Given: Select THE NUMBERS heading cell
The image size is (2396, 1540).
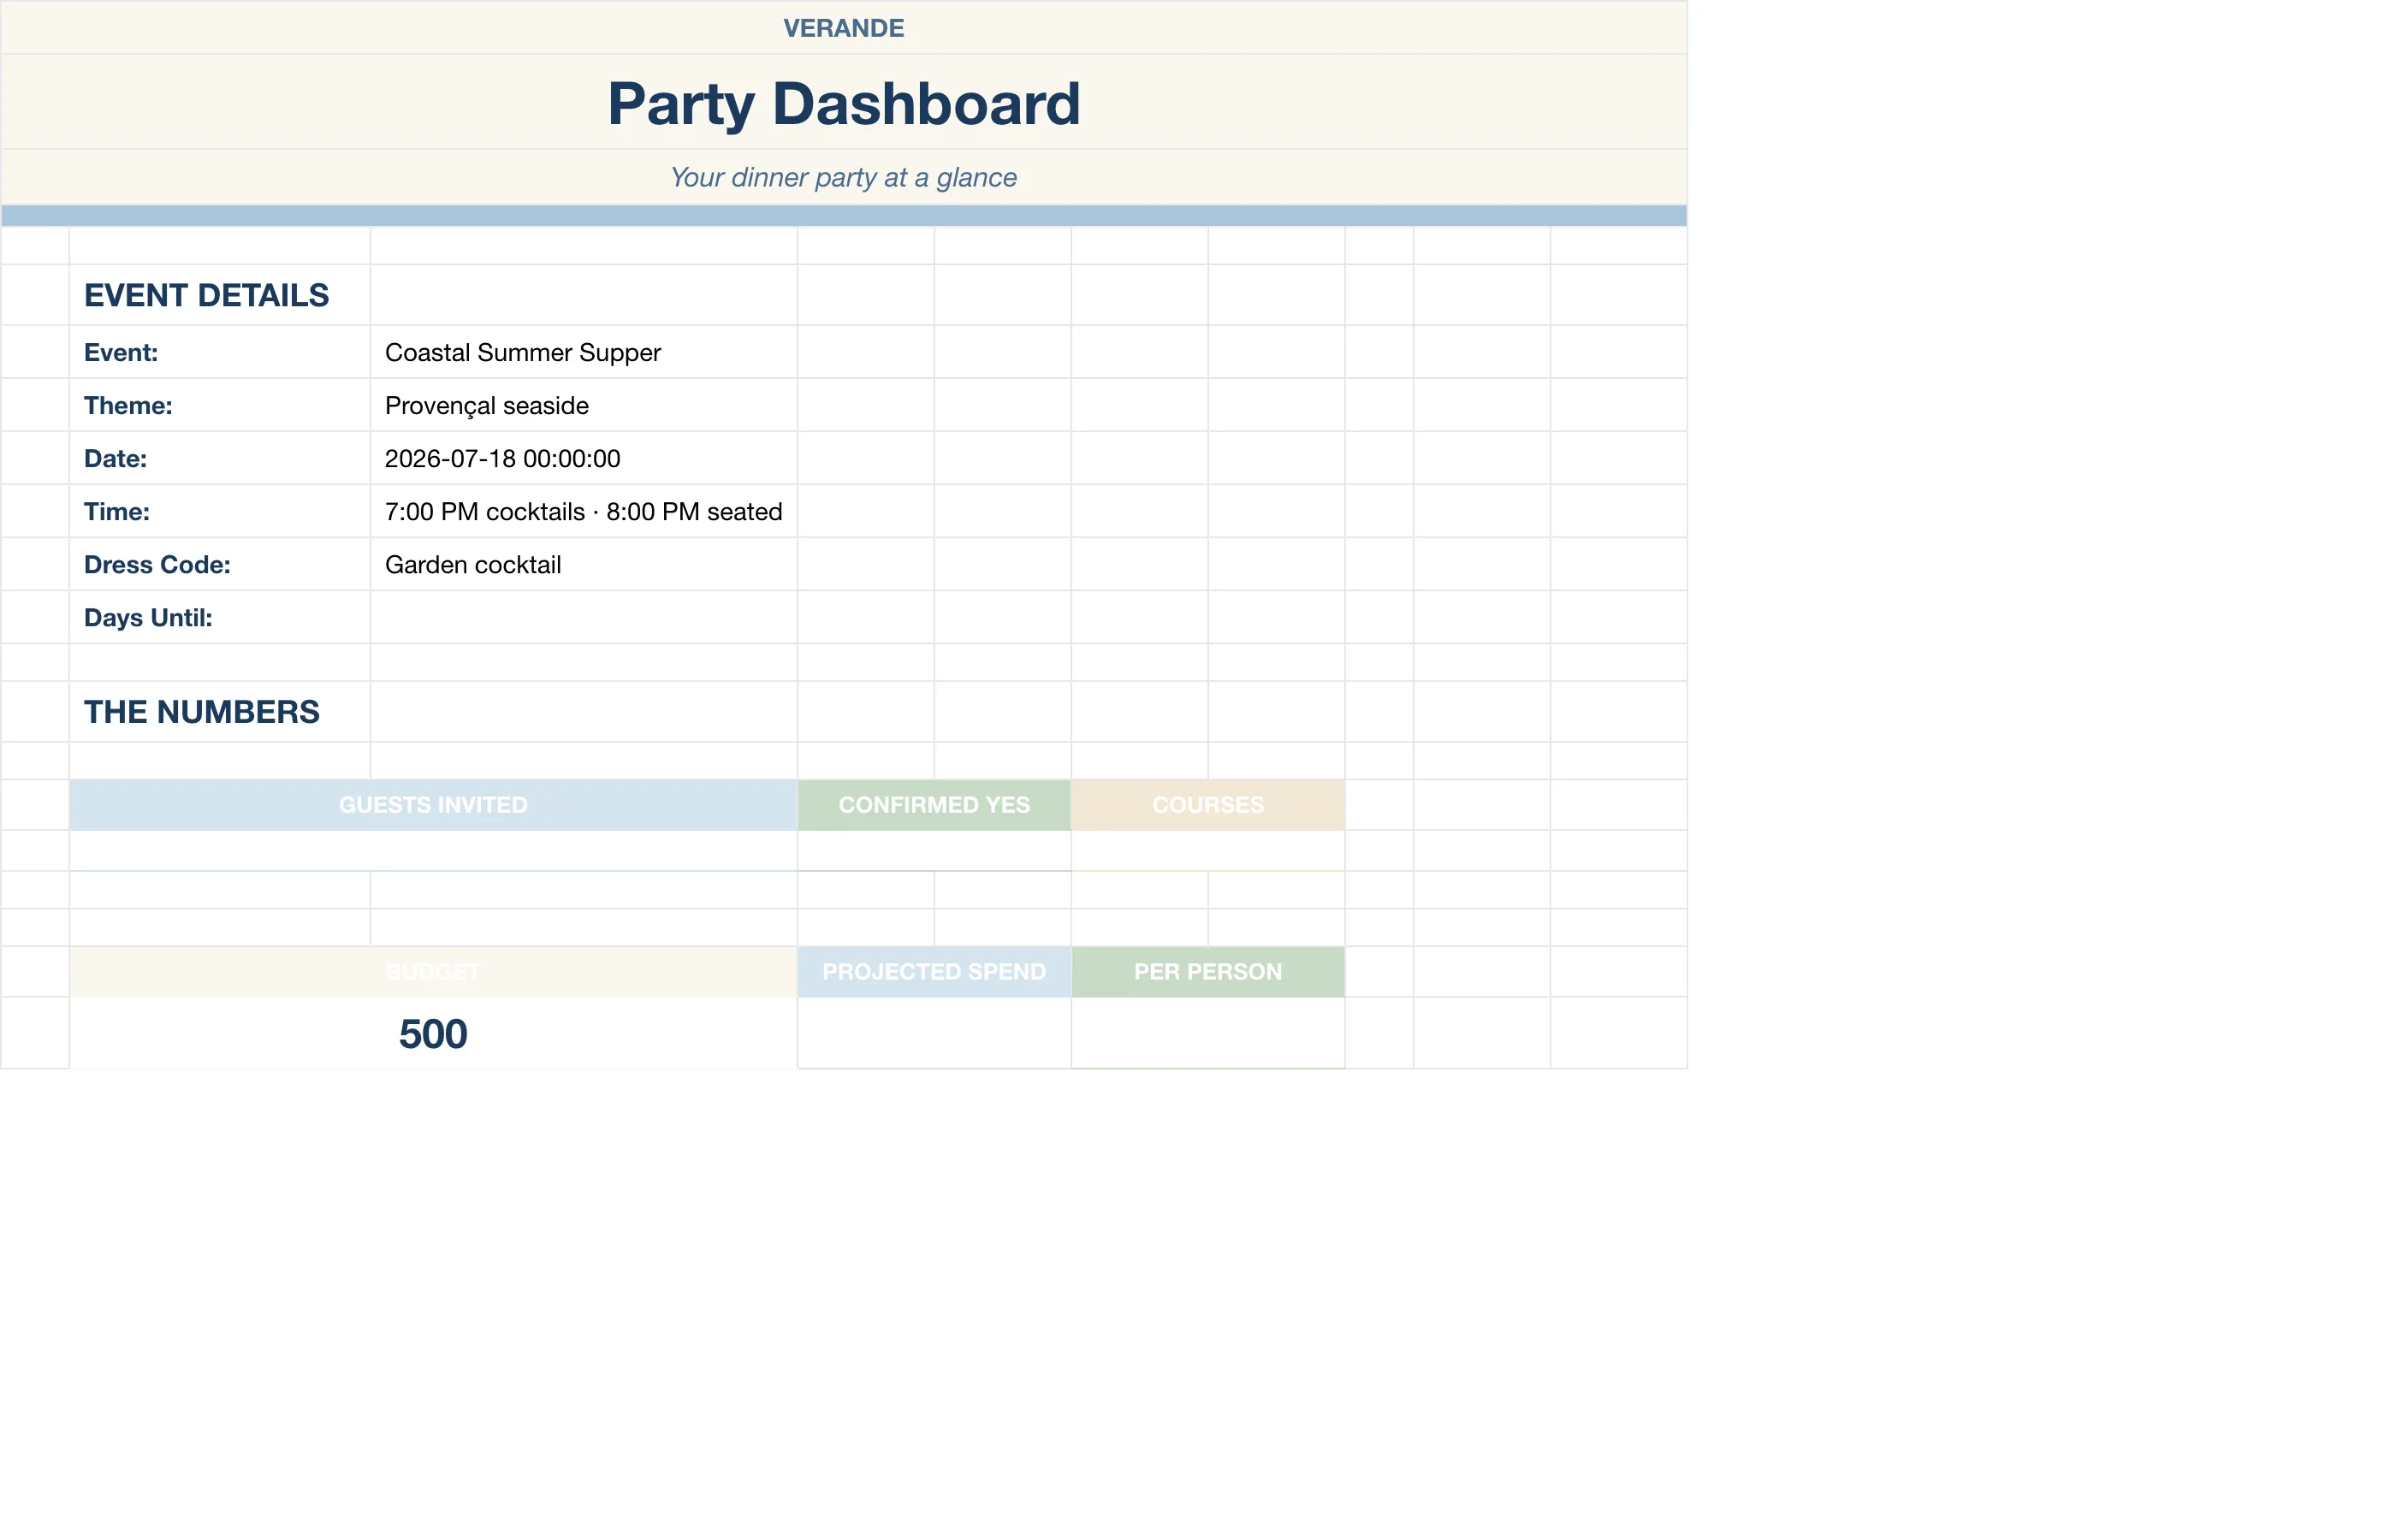Looking at the screenshot, I should 219,711.
